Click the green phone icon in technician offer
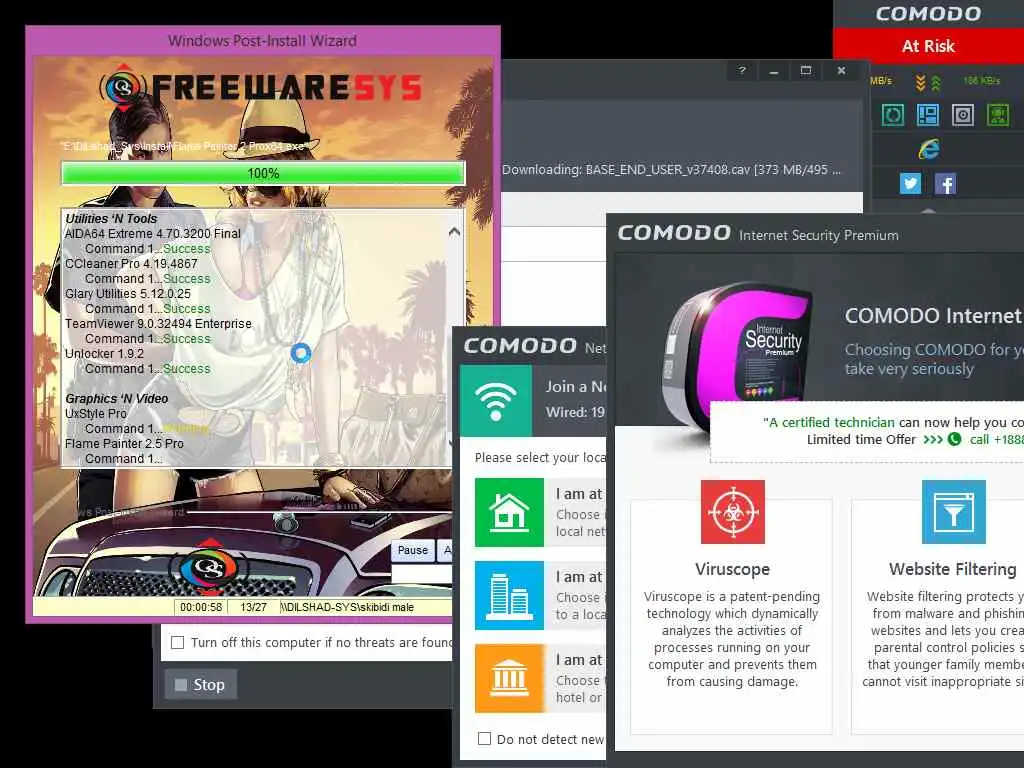This screenshot has width=1024, height=768. tap(955, 440)
